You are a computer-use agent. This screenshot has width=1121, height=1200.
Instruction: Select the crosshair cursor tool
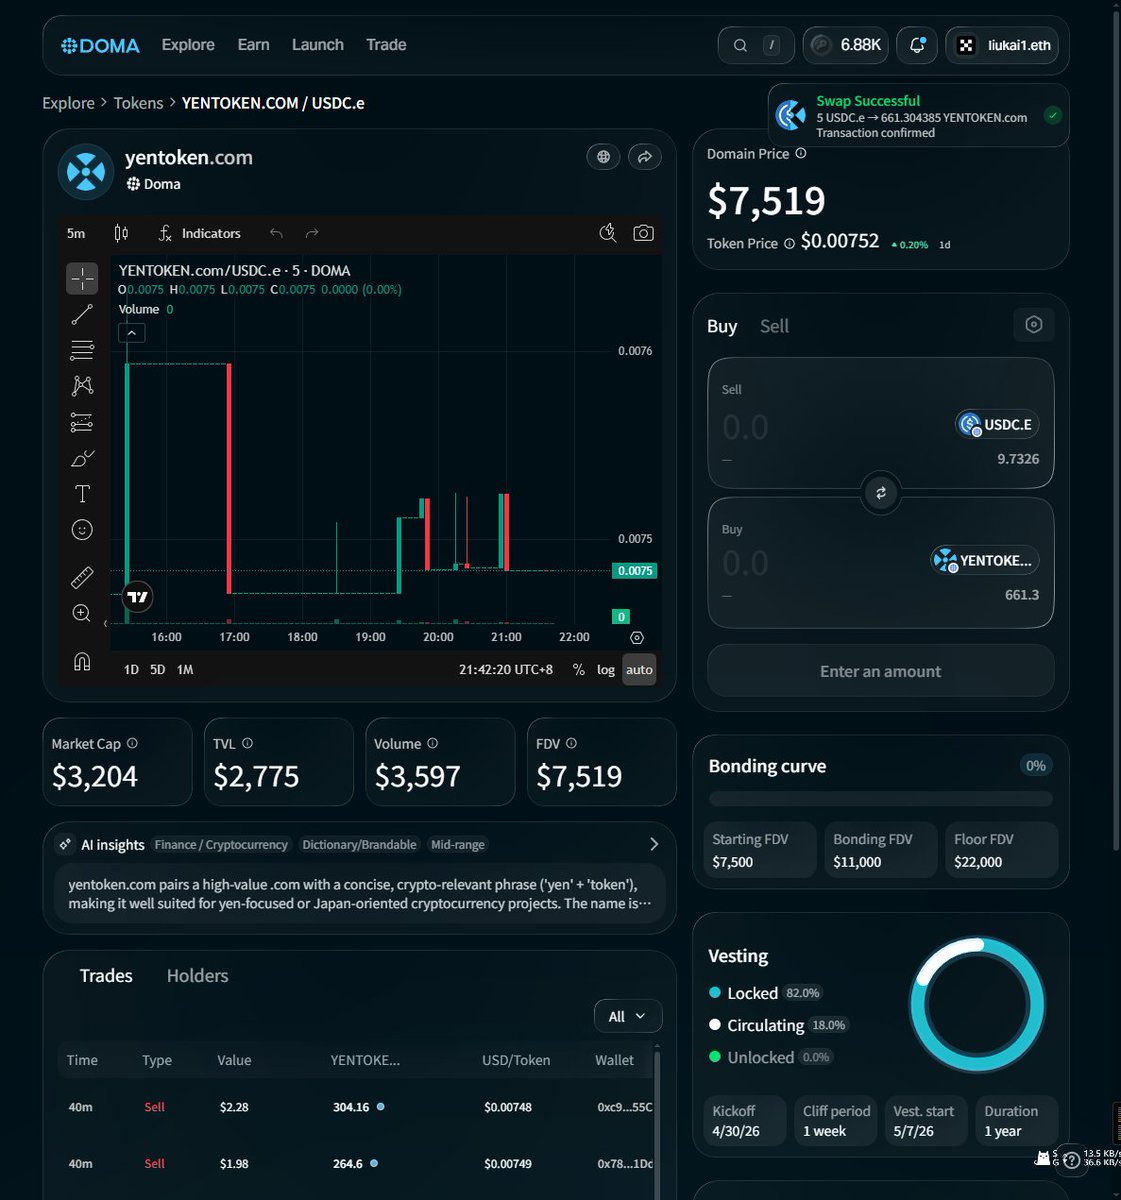[82, 278]
